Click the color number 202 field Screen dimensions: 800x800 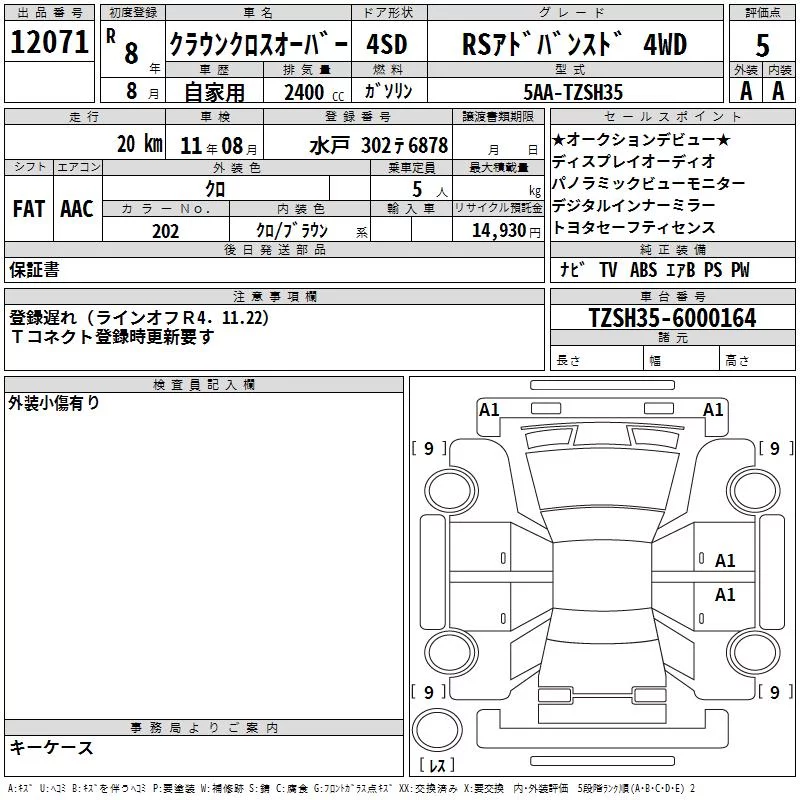(166, 230)
